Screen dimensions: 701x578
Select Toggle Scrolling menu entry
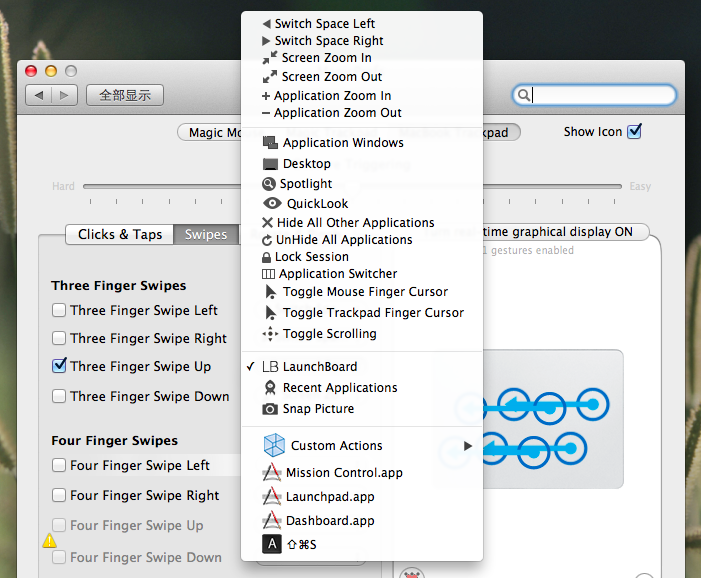click(x=329, y=334)
